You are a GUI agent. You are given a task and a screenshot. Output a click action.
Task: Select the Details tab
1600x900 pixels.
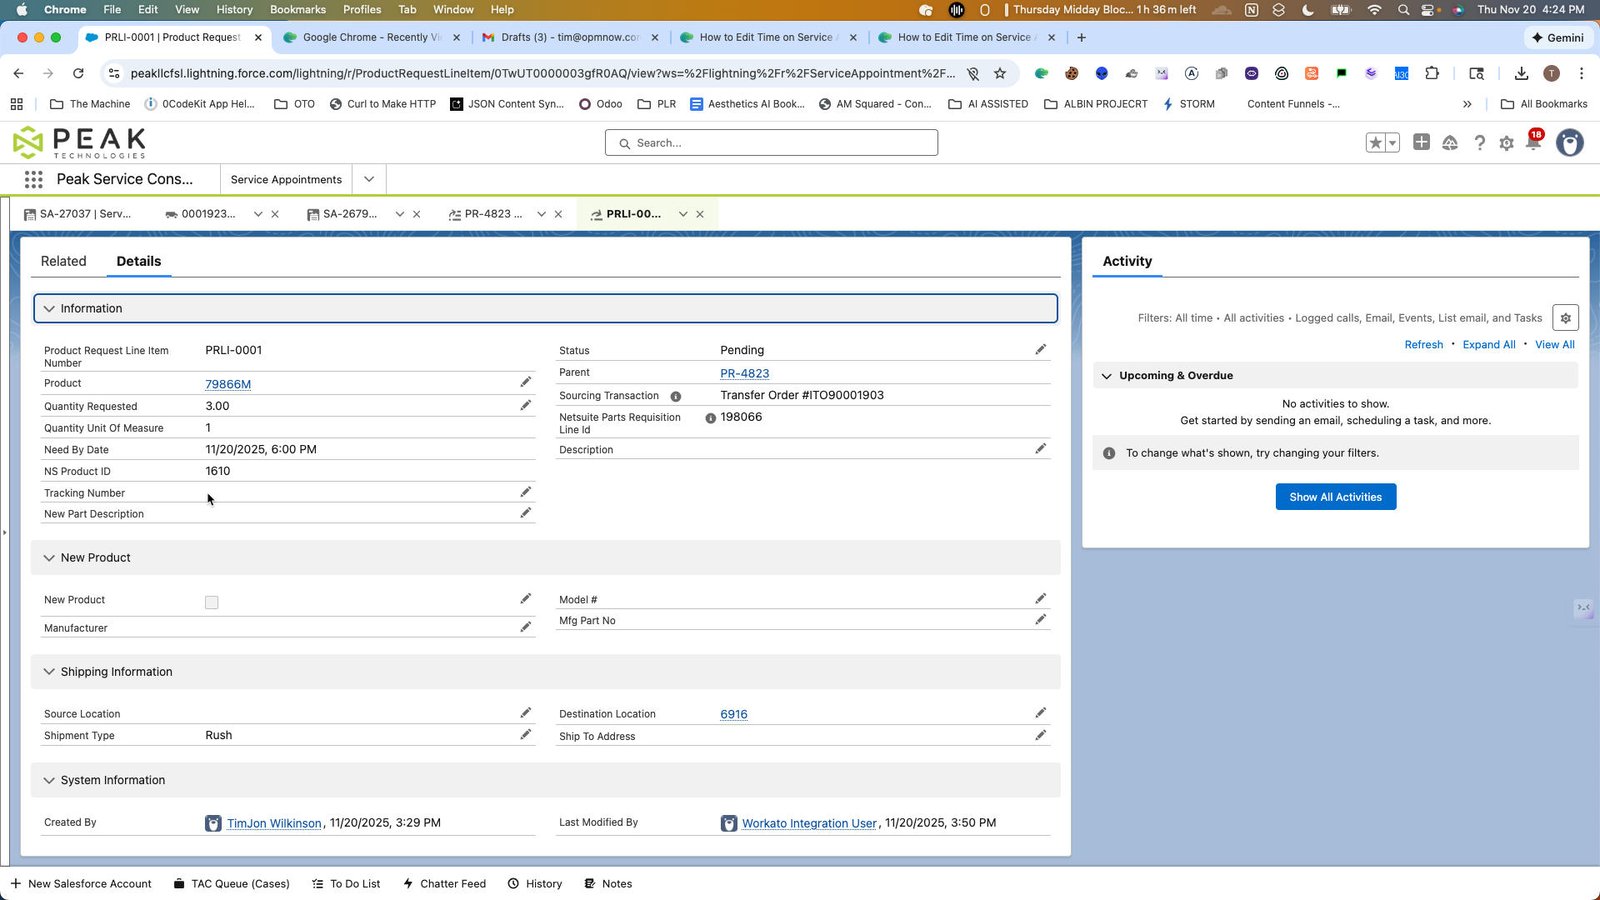point(138,261)
